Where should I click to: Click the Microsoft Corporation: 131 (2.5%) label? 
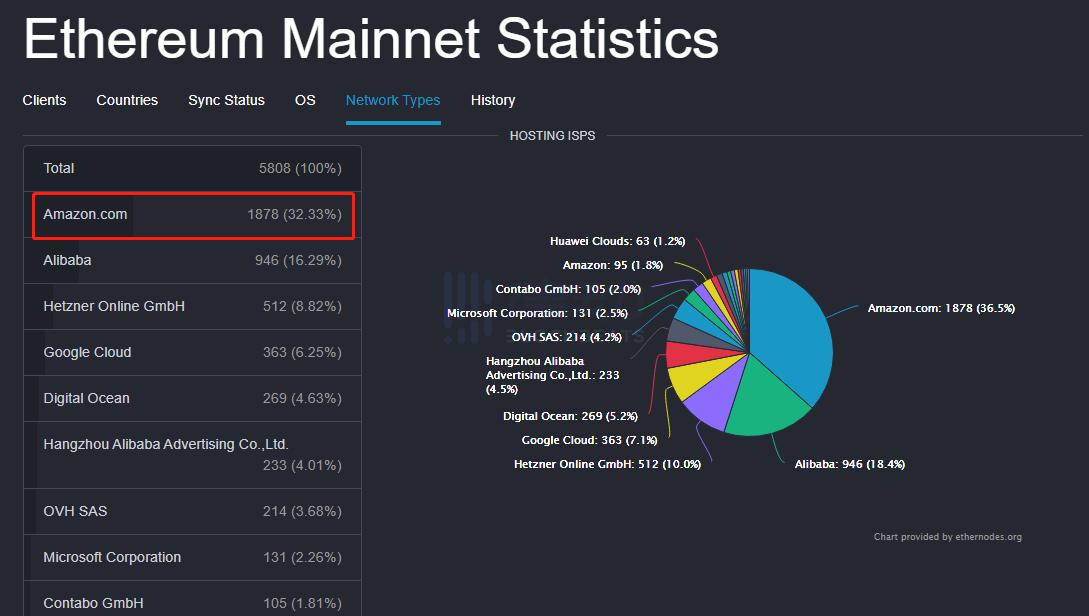click(x=537, y=313)
